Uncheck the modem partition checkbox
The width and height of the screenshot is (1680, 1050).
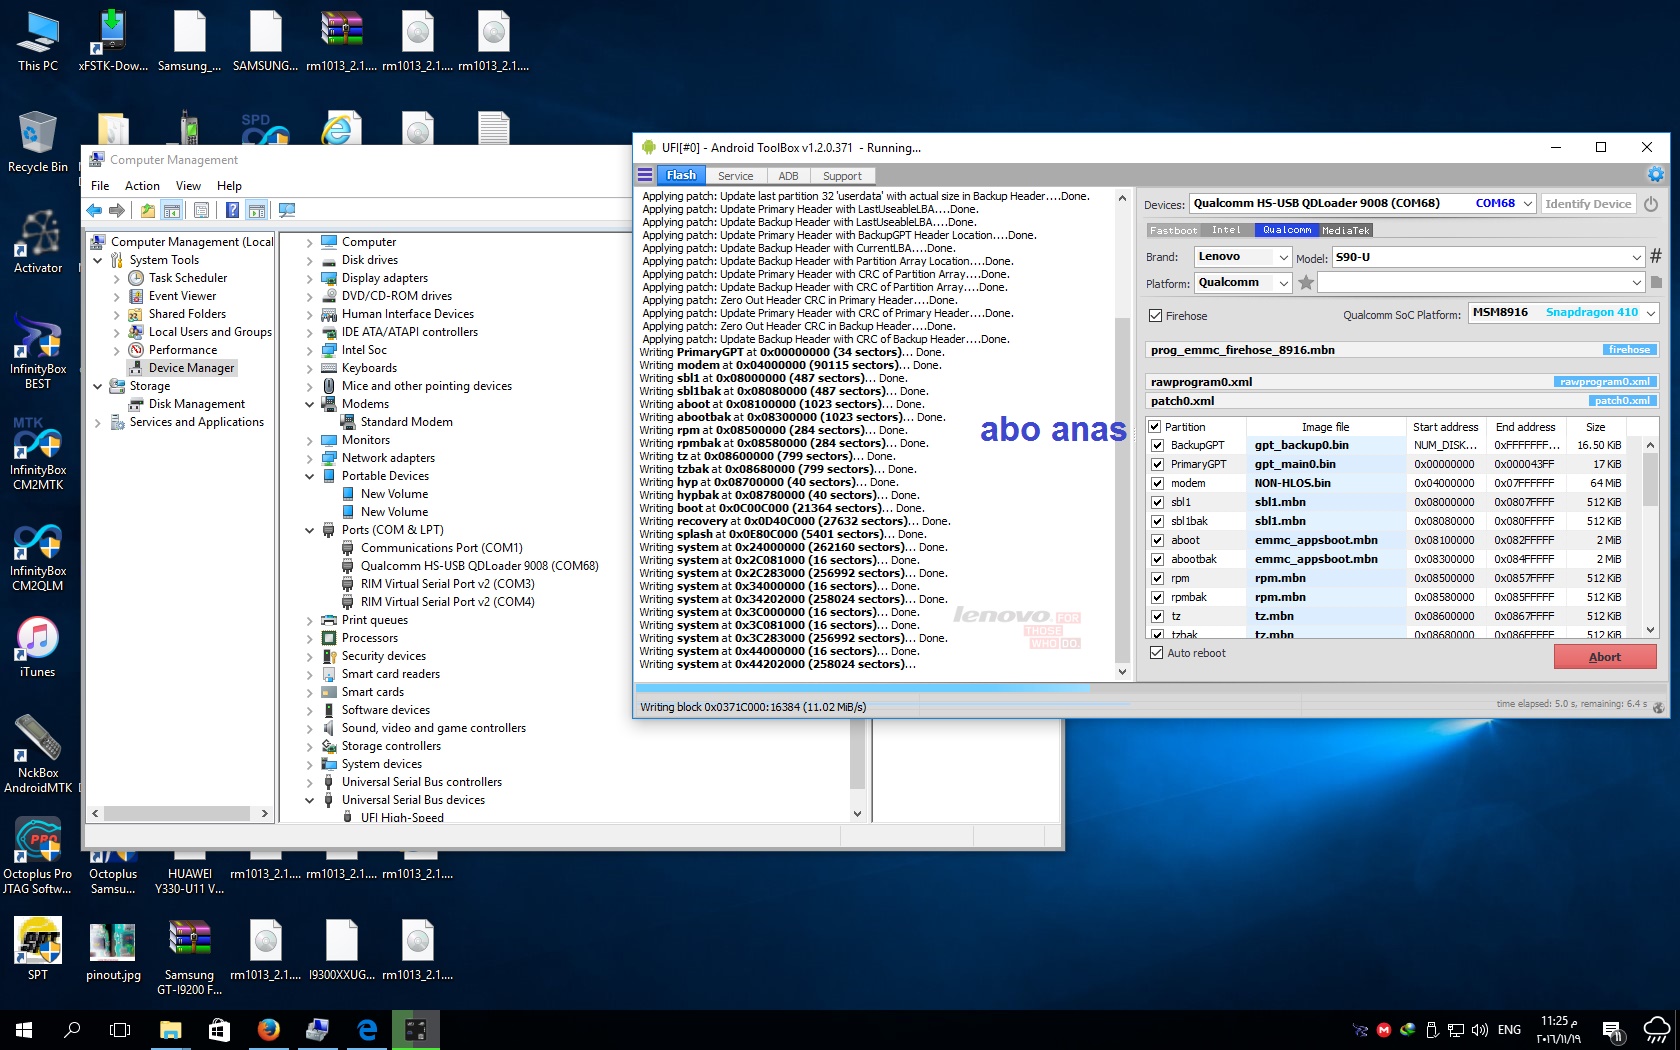[x=1157, y=484]
